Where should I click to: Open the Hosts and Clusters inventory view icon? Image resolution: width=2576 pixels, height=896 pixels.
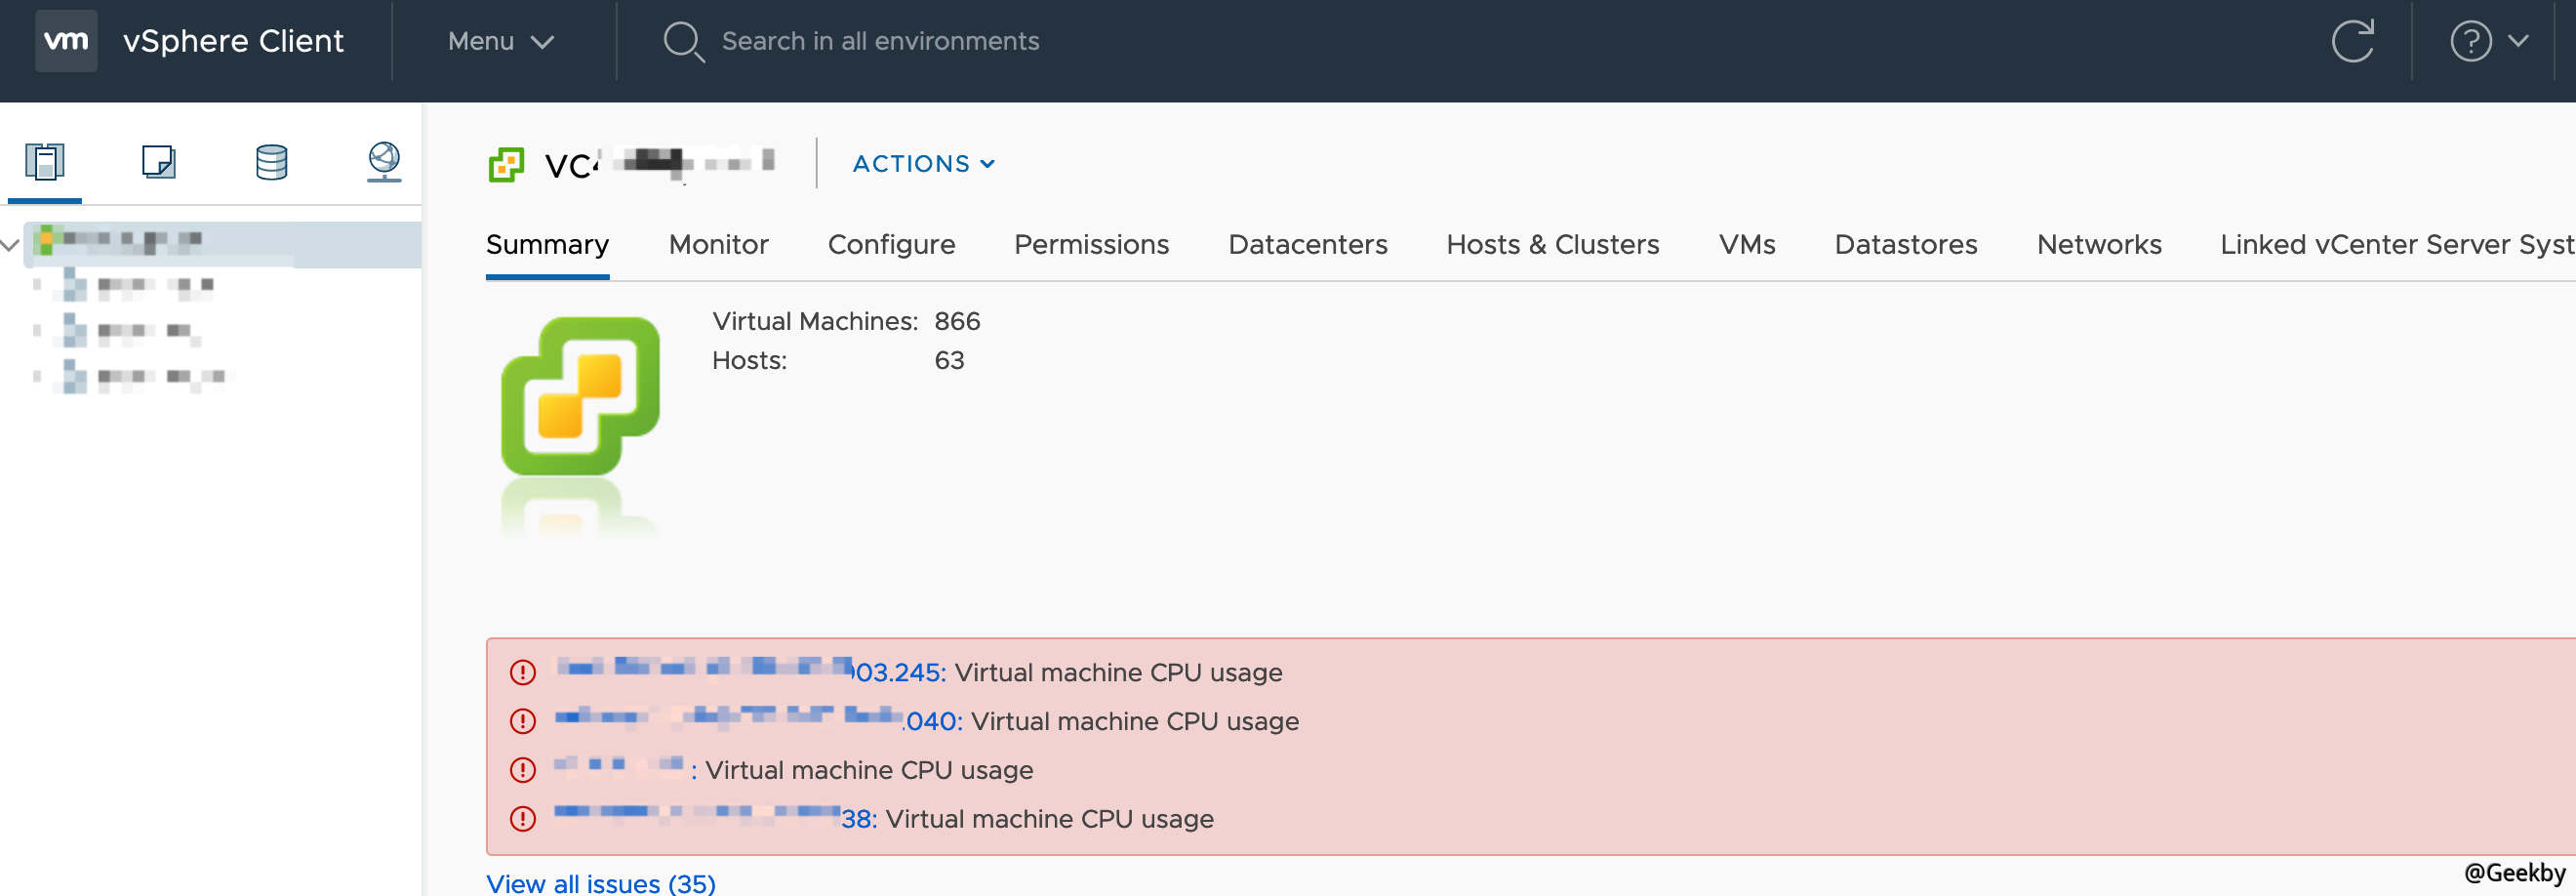pos(44,161)
